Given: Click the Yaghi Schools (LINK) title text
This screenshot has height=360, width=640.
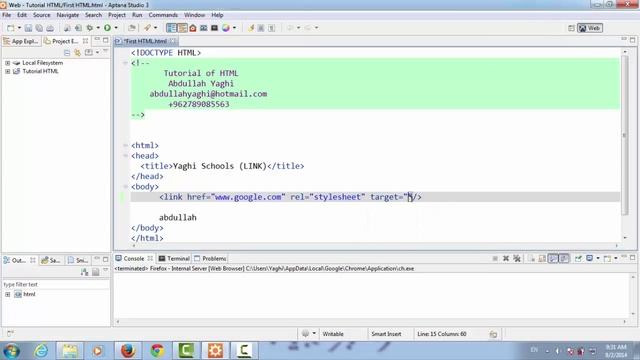Looking at the screenshot, I should click(x=220, y=166).
